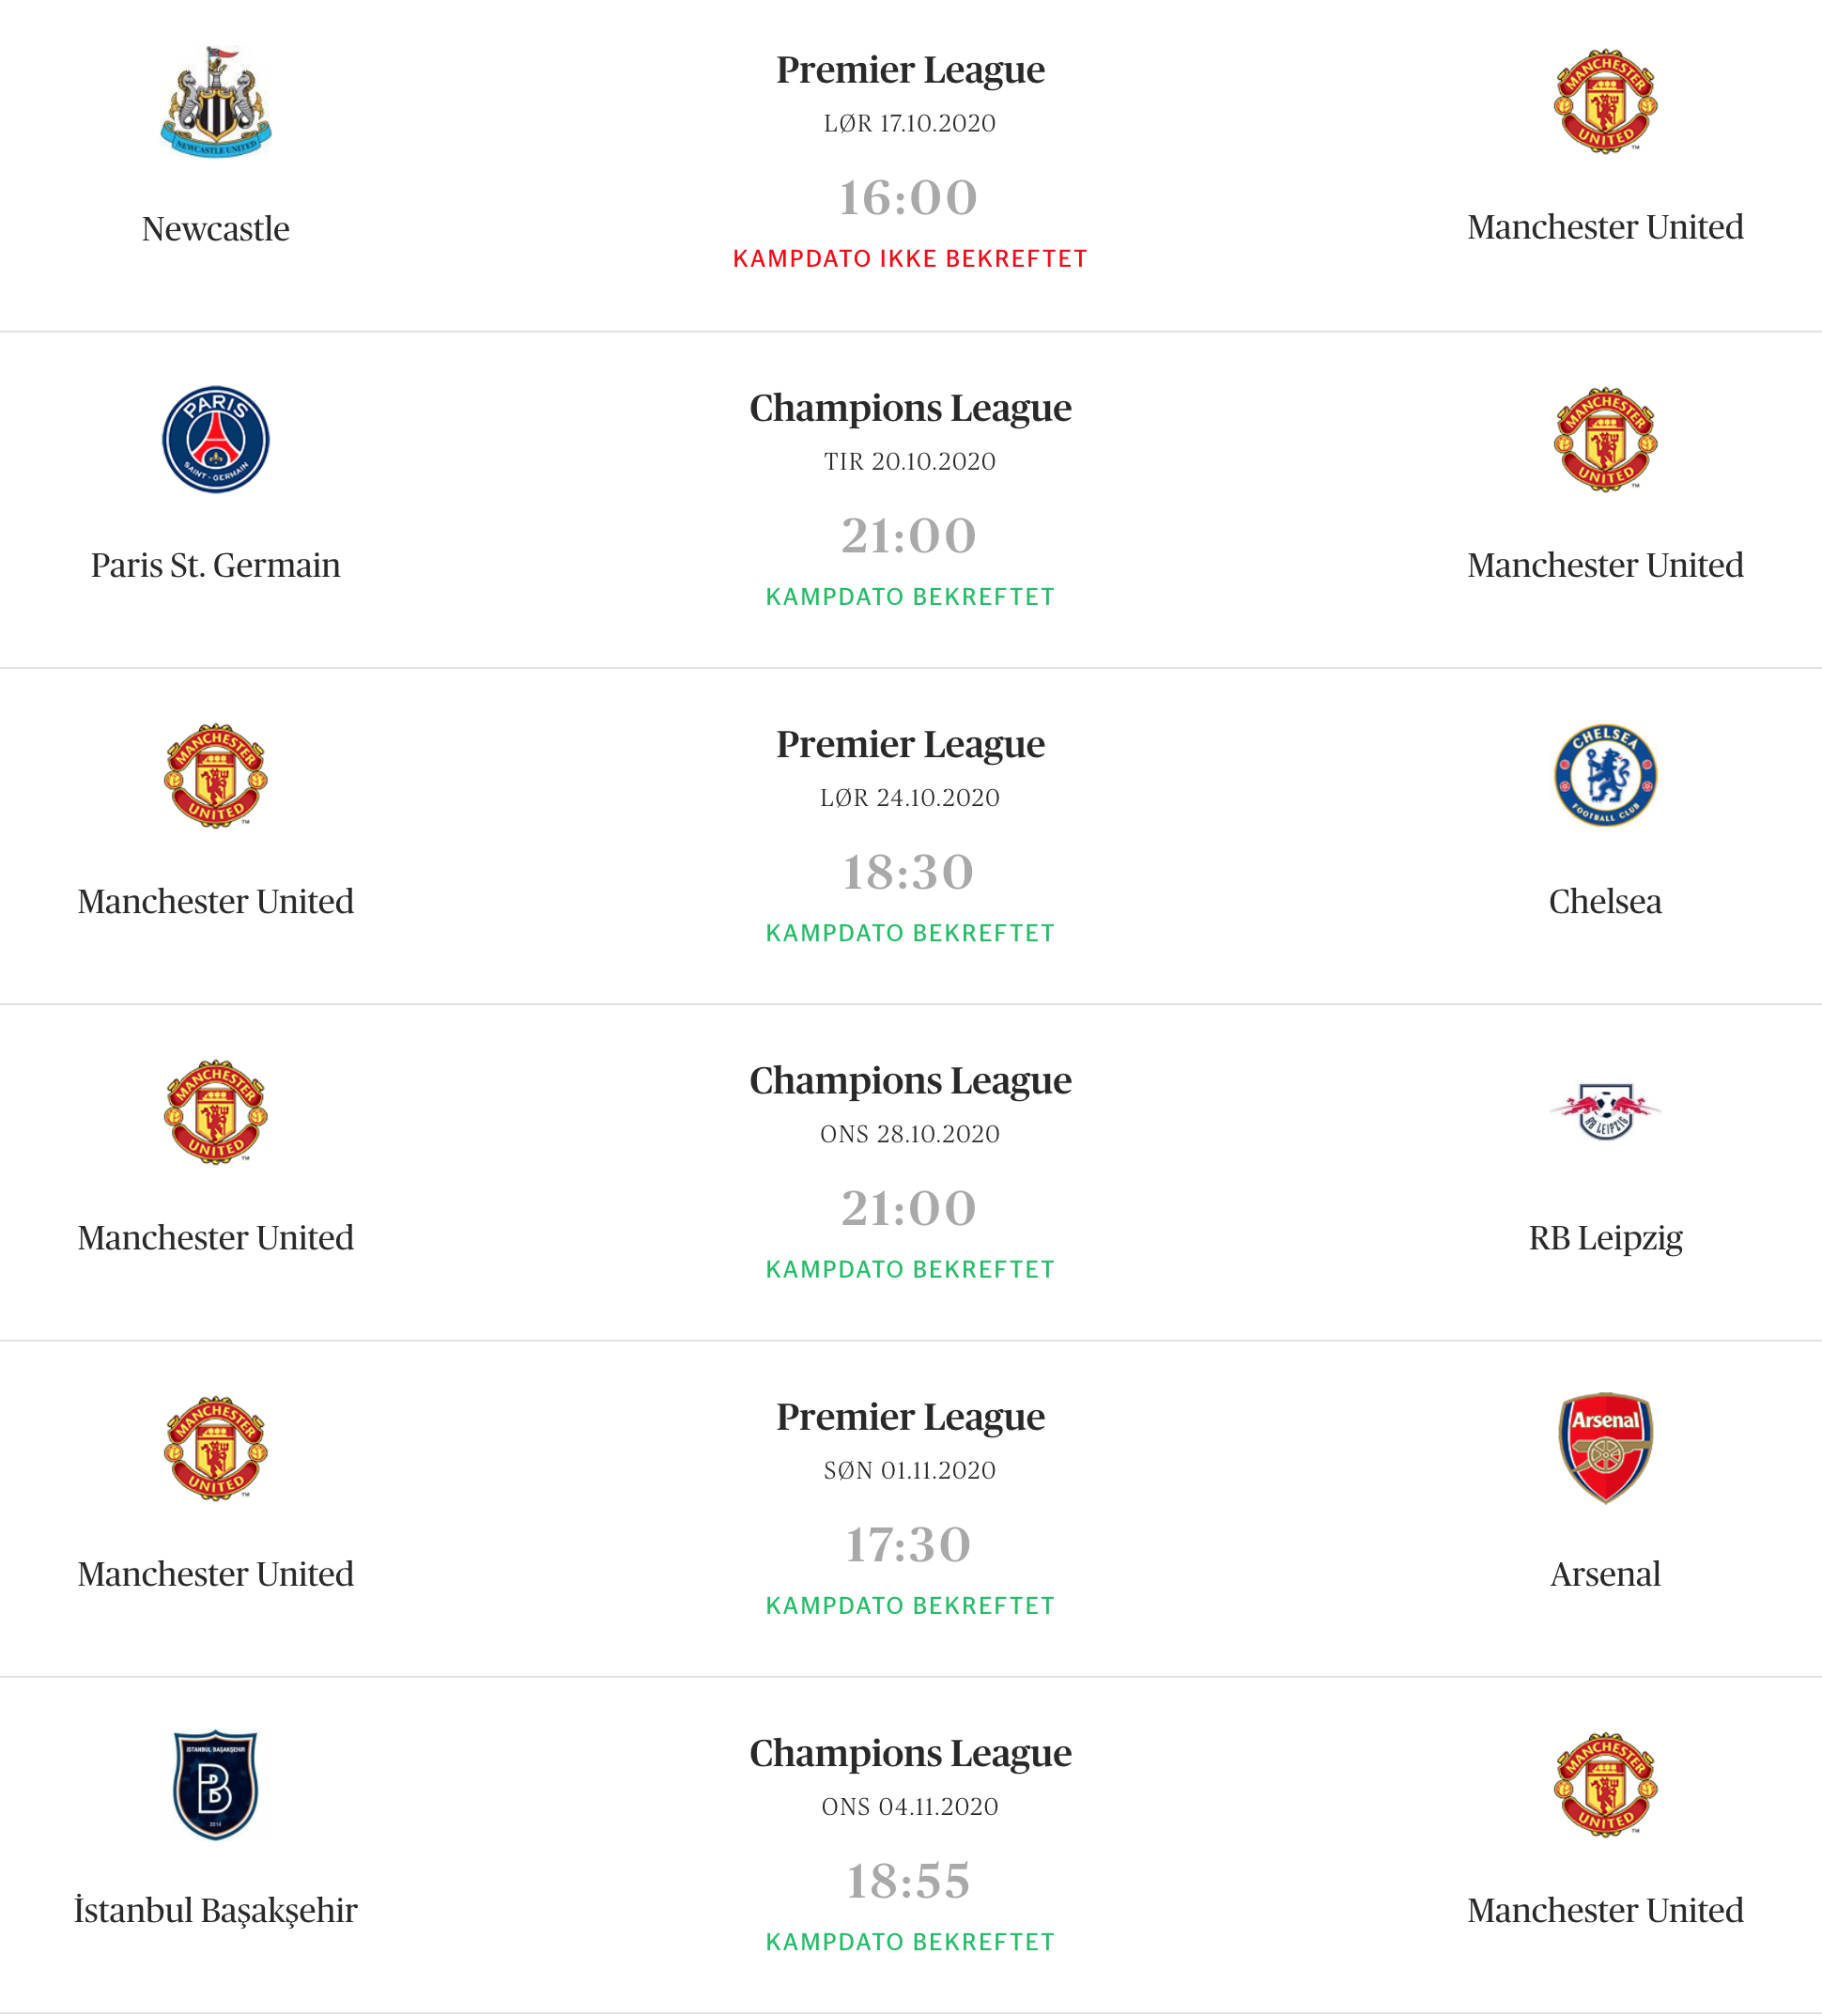Click Premier League heading dated 17.10.2020
Screen dimensions: 1822x2016
point(910,70)
